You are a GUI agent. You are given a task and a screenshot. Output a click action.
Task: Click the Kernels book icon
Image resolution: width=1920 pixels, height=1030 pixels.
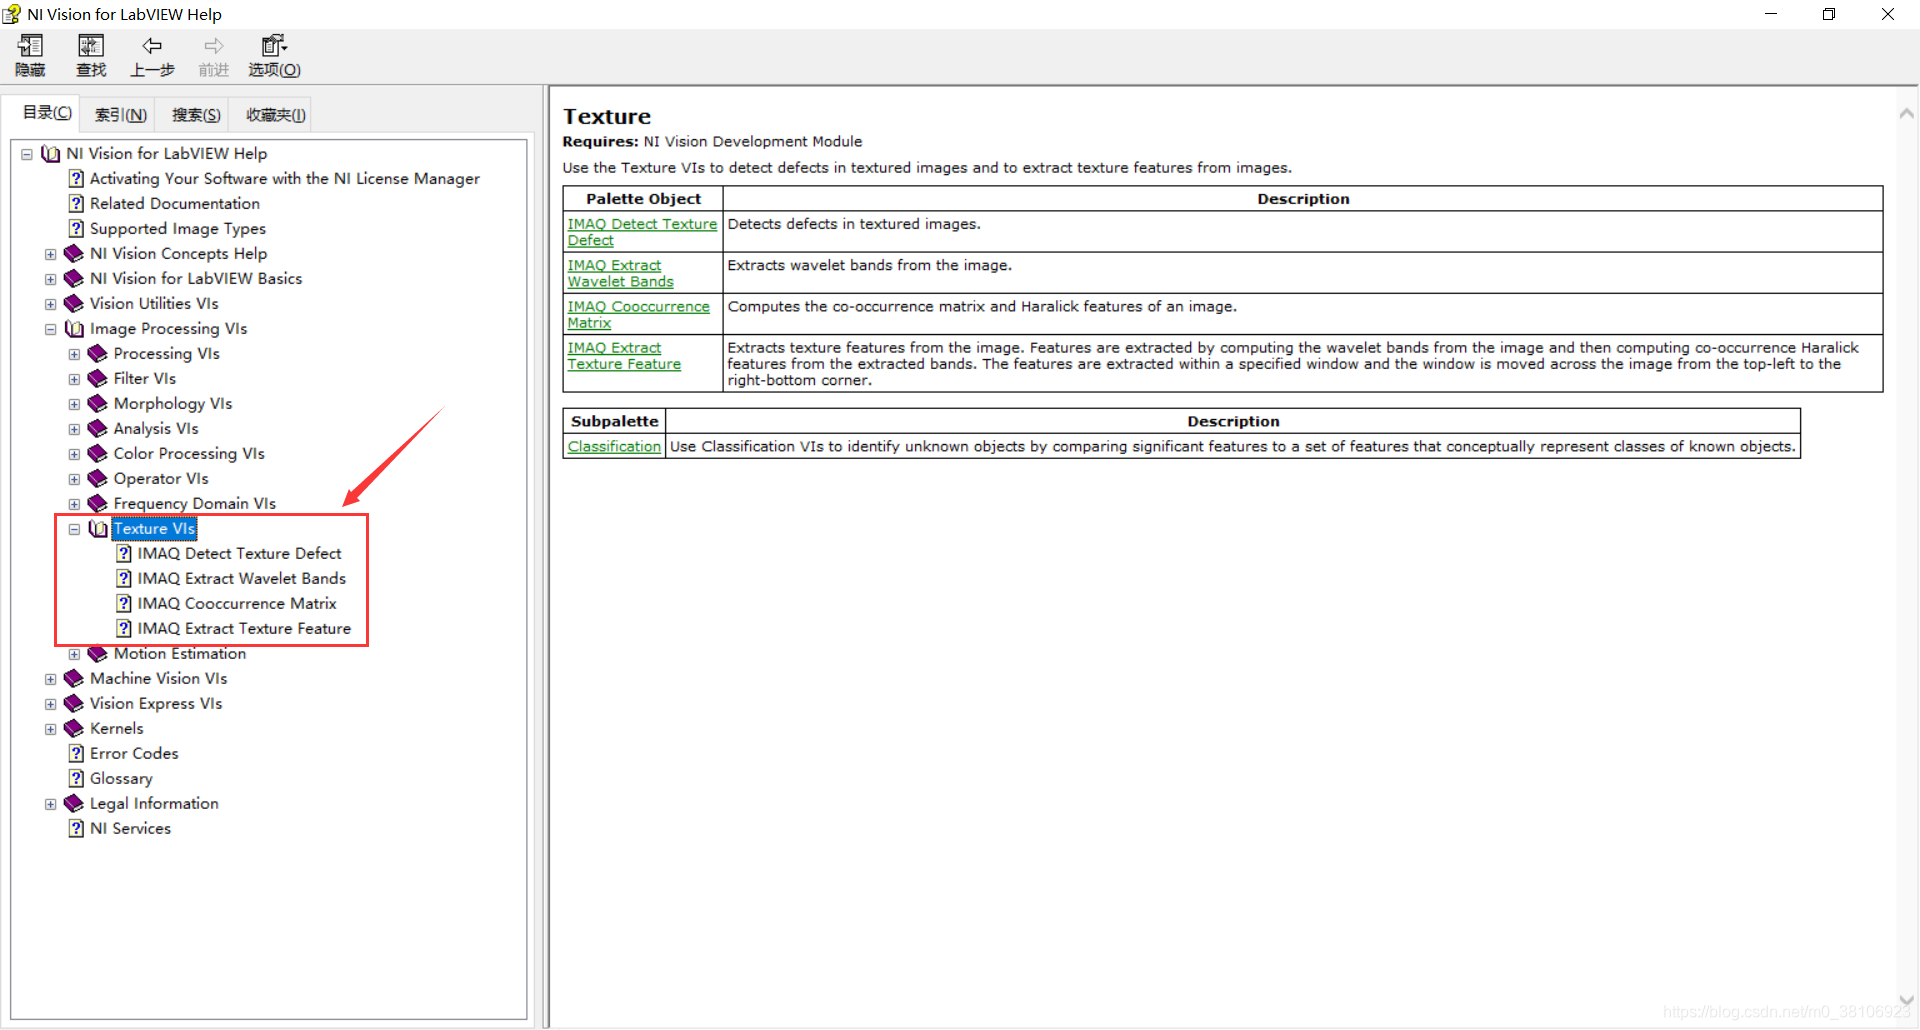pyautogui.click(x=74, y=729)
